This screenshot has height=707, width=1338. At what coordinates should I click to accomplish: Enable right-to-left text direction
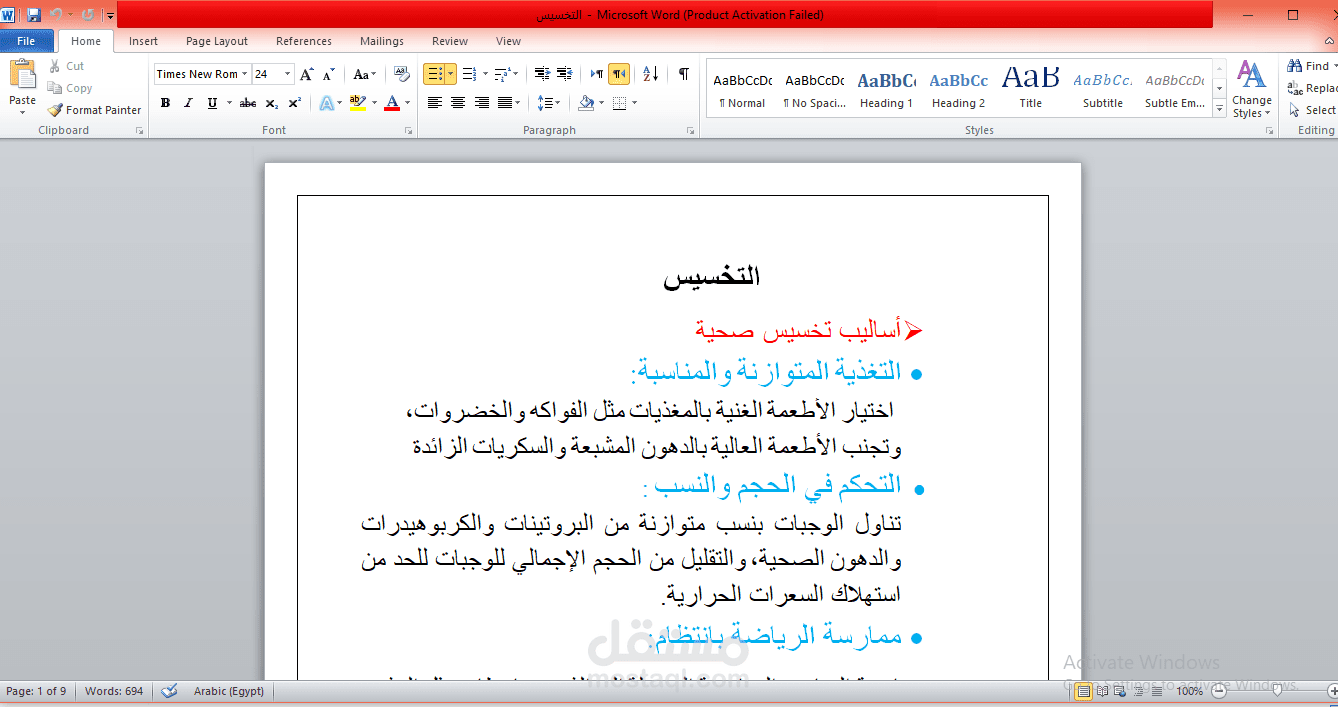(619, 74)
